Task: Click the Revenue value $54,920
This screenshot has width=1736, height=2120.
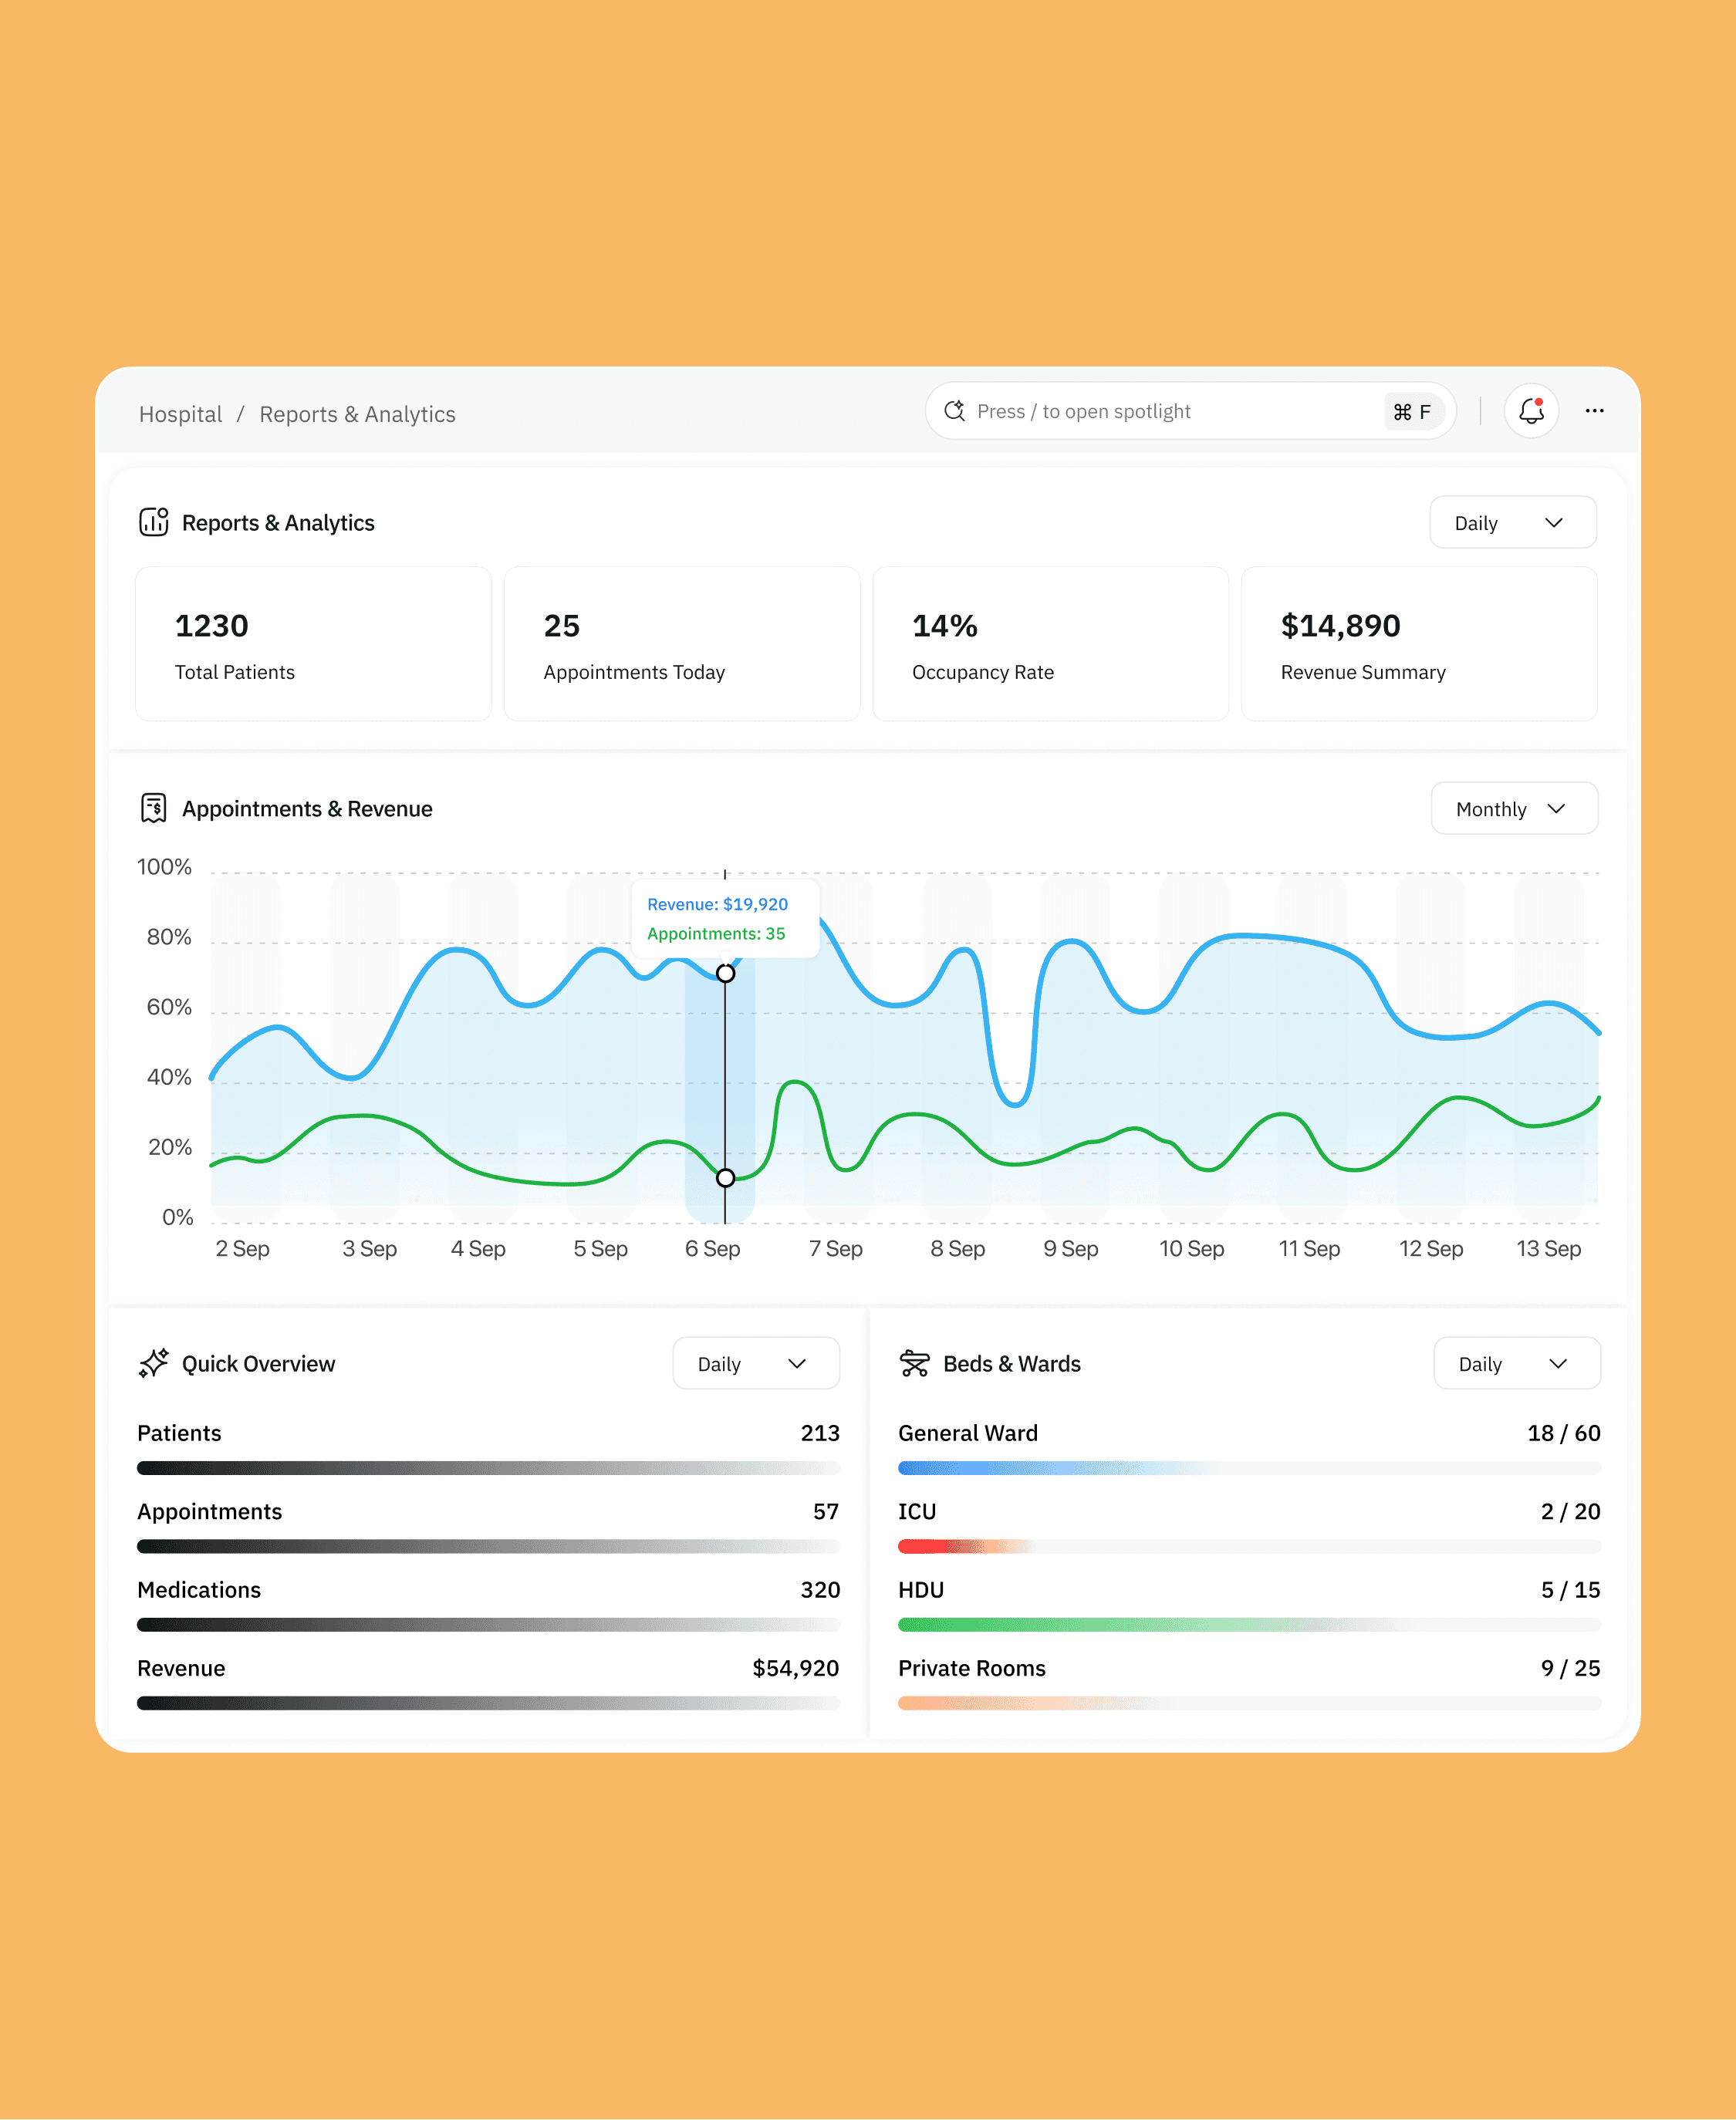Action: (795, 1668)
